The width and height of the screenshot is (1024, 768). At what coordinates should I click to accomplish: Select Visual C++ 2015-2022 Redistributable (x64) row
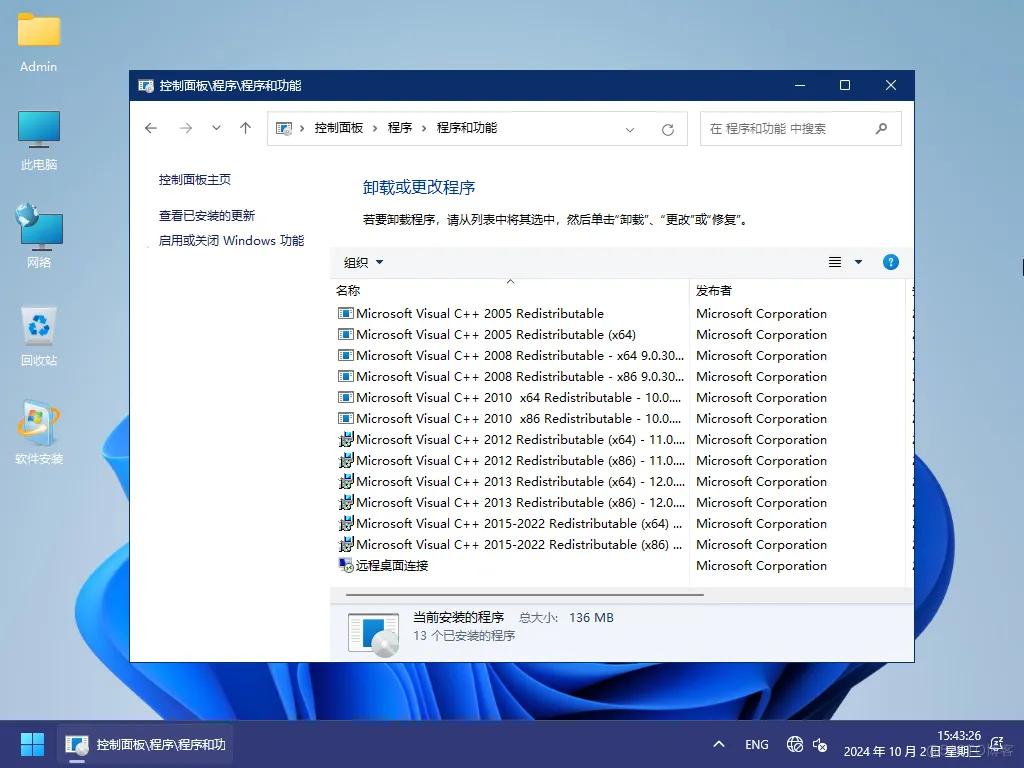[510, 523]
